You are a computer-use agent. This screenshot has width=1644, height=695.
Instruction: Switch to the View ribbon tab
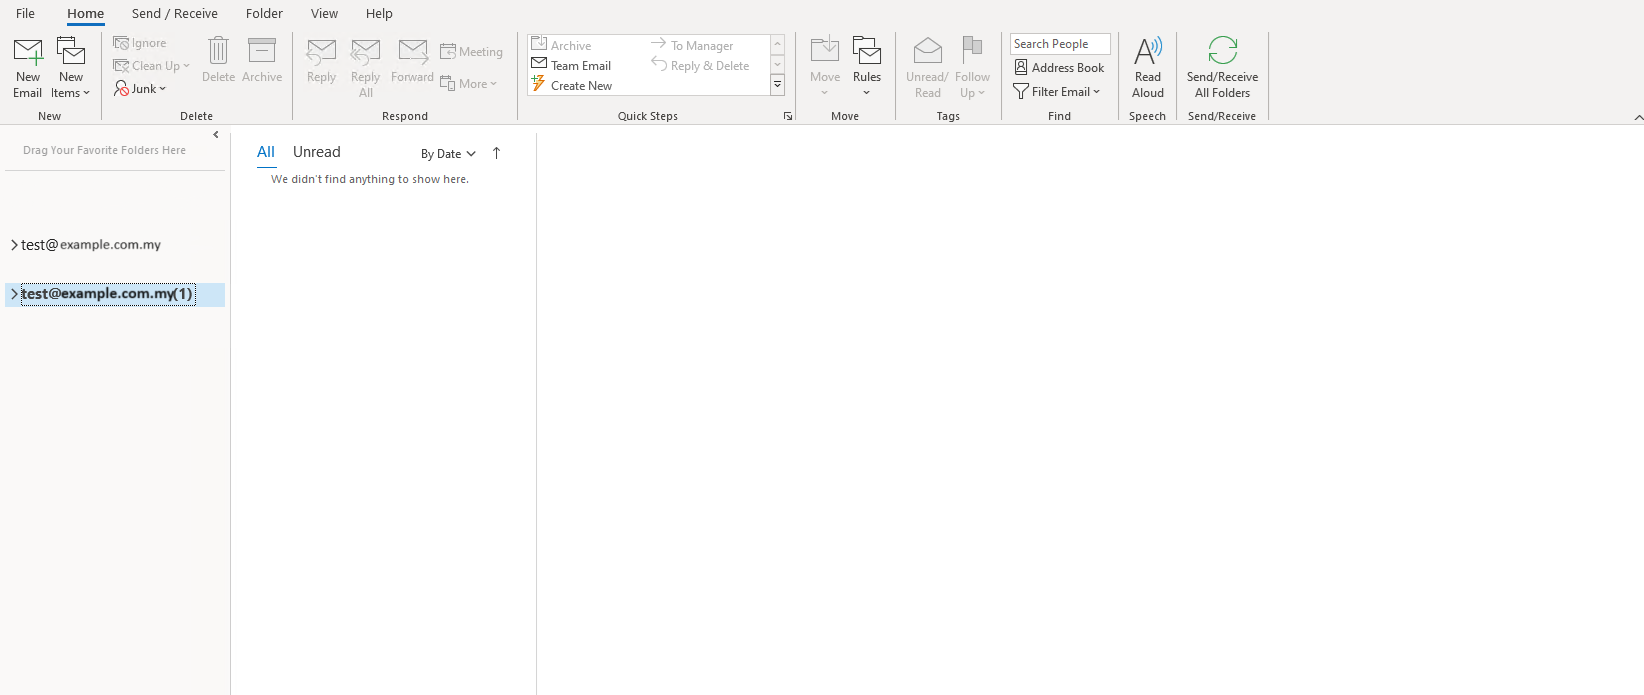(x=324, y=13)
